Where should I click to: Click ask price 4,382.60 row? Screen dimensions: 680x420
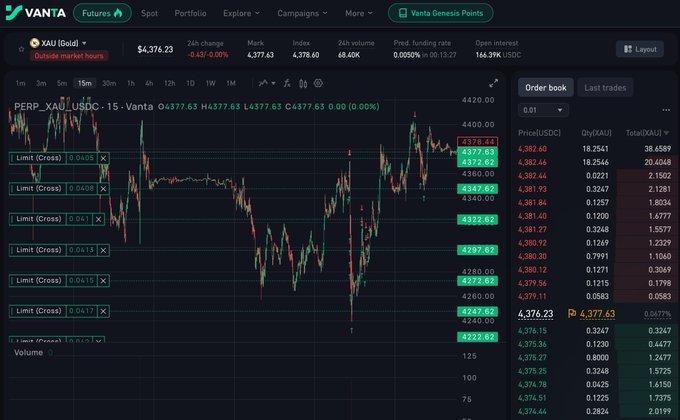pos(594,149)
